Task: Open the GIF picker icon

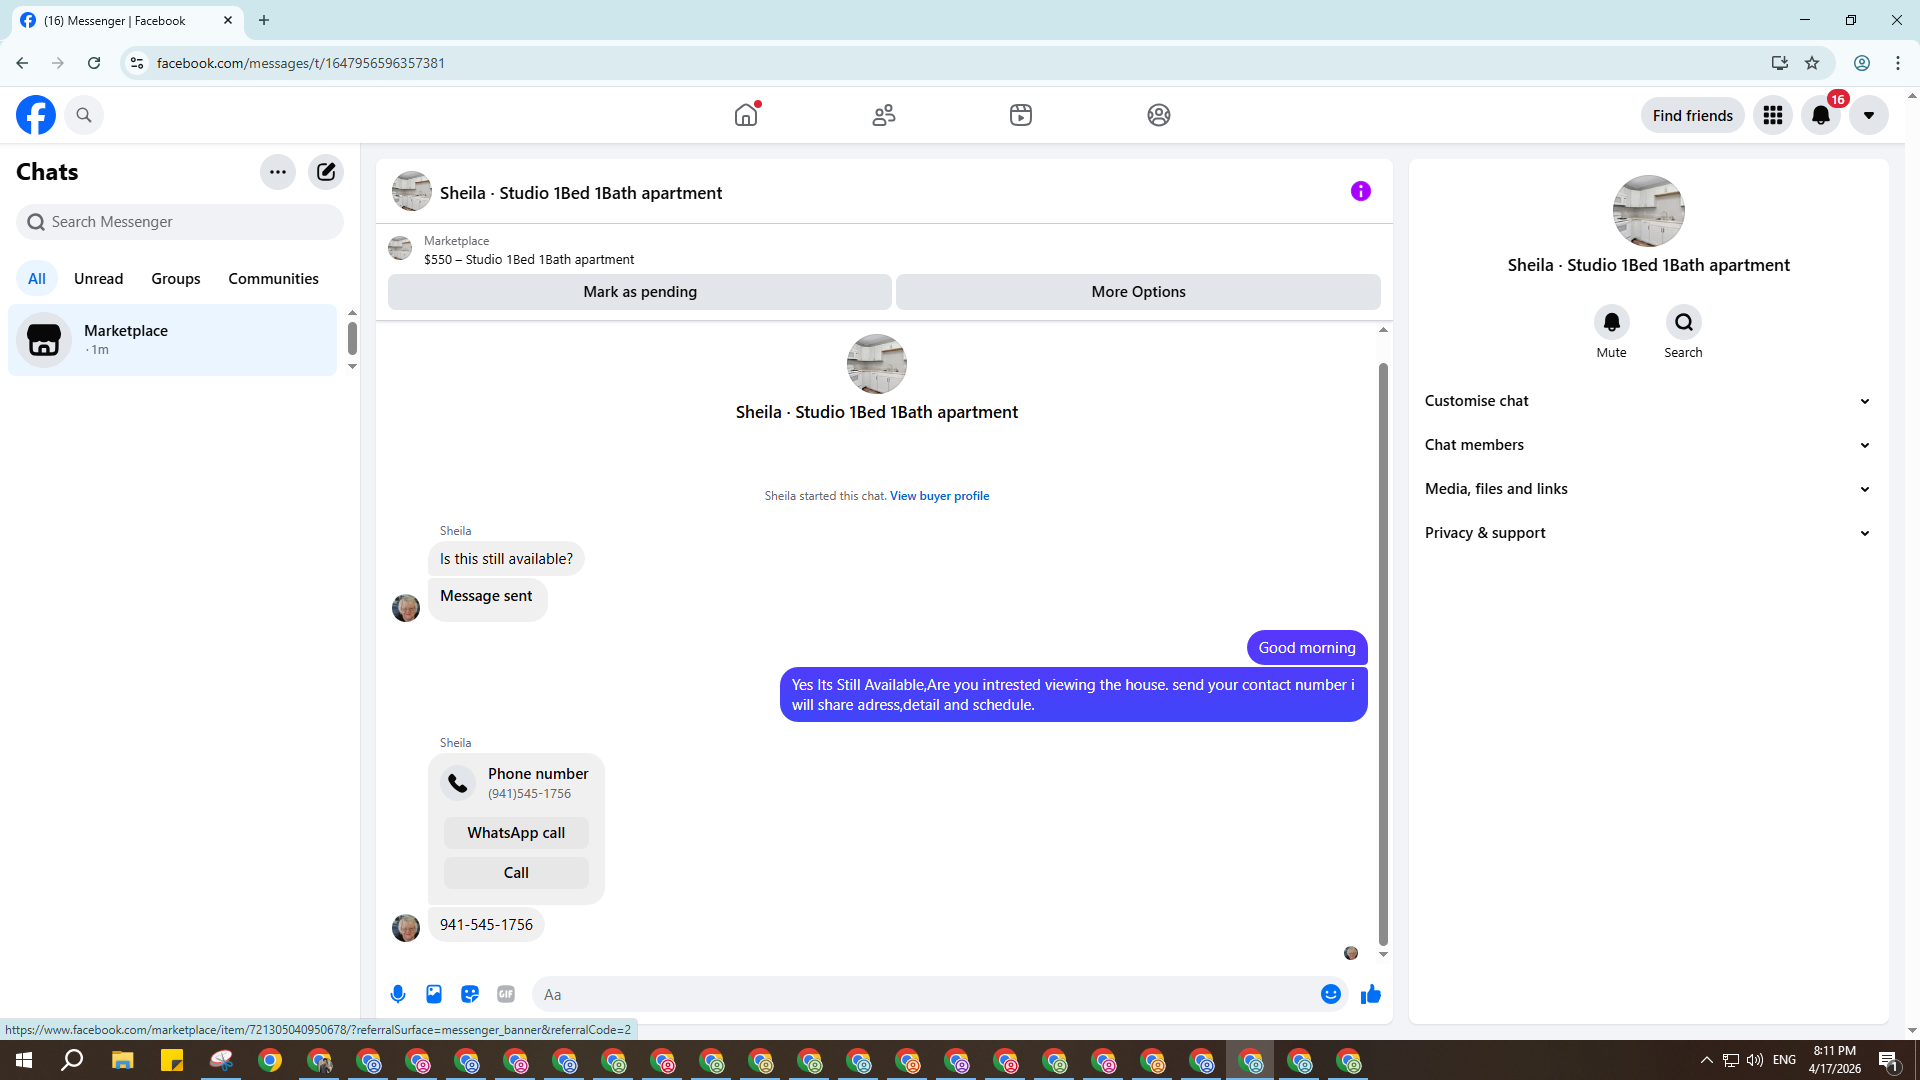Action: click(x=506, y=994)
